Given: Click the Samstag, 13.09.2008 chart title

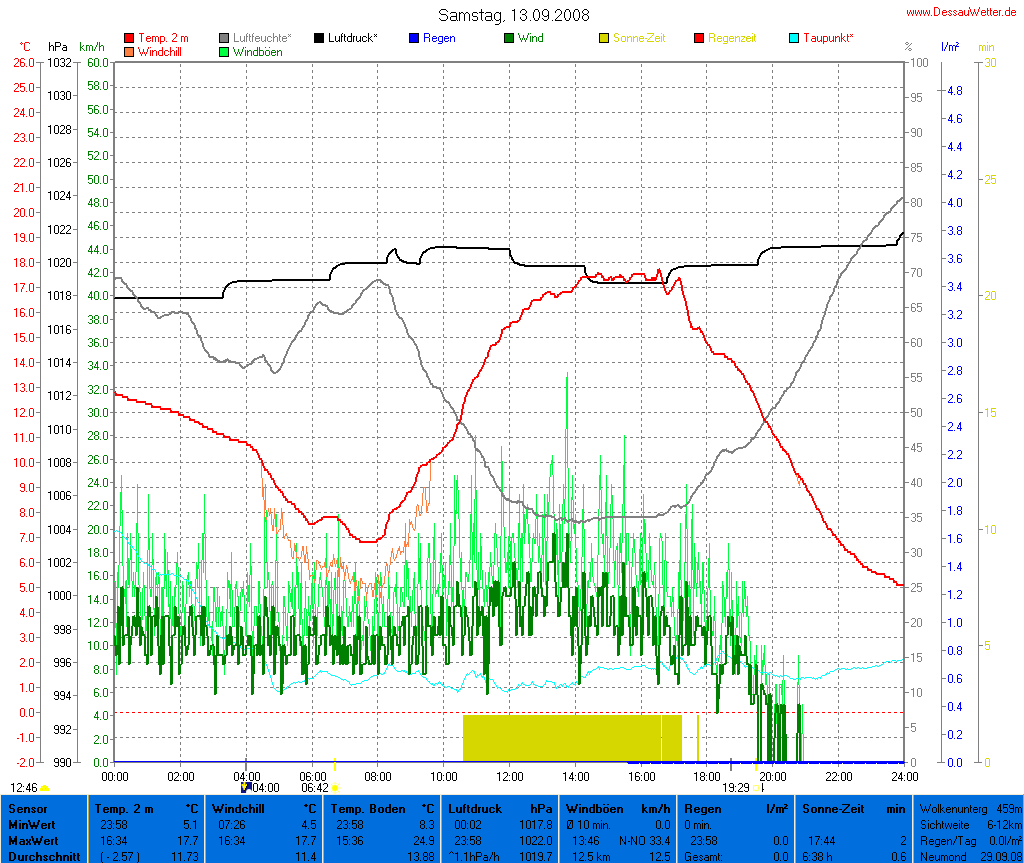Looking at the screenshot, I should pos(514,15).
